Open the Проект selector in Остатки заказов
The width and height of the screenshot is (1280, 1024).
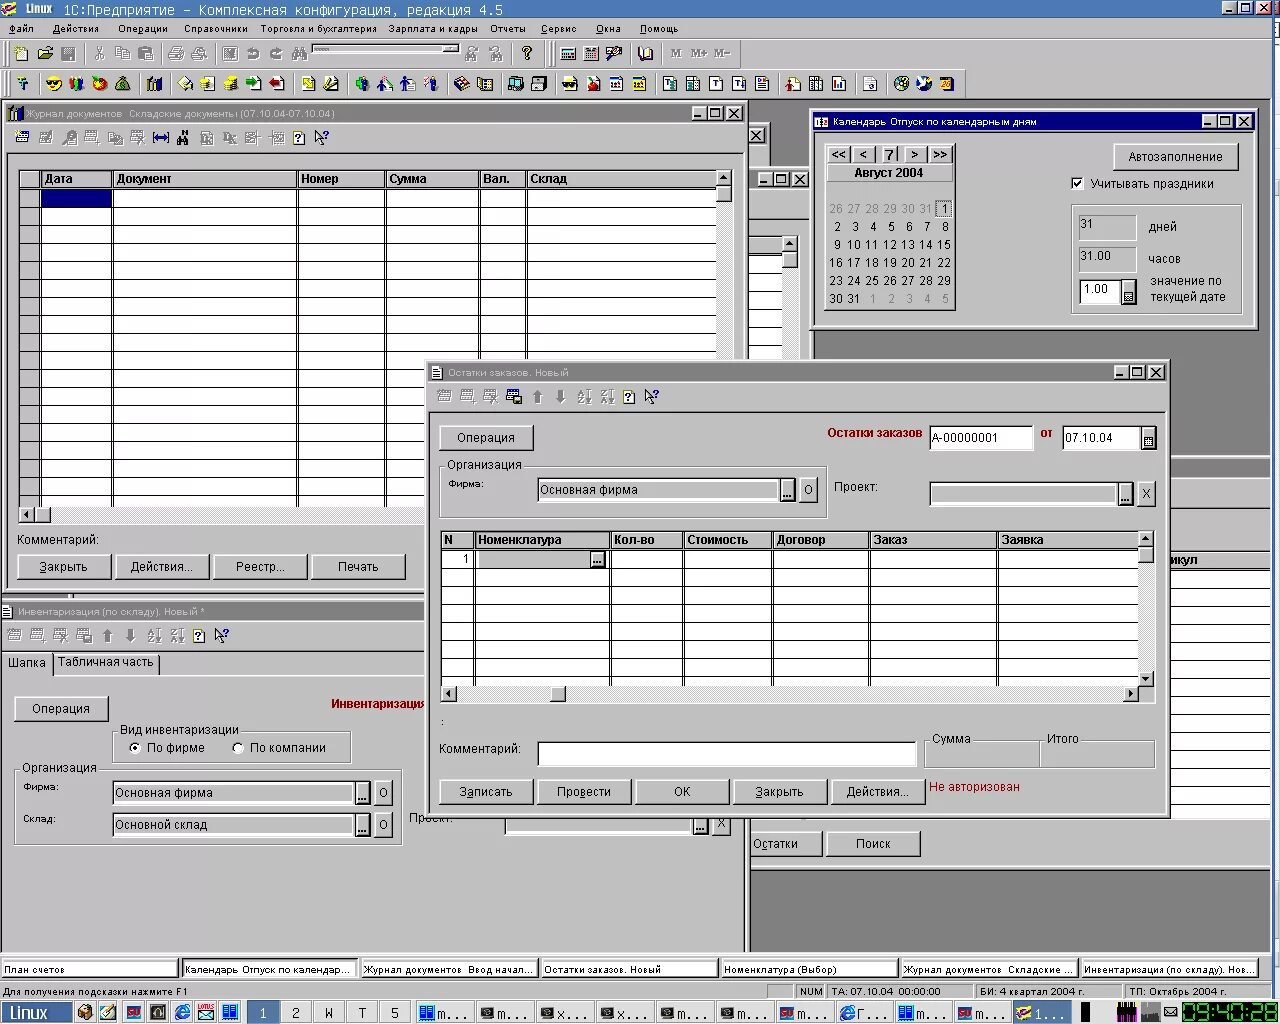coord(1126,494)
